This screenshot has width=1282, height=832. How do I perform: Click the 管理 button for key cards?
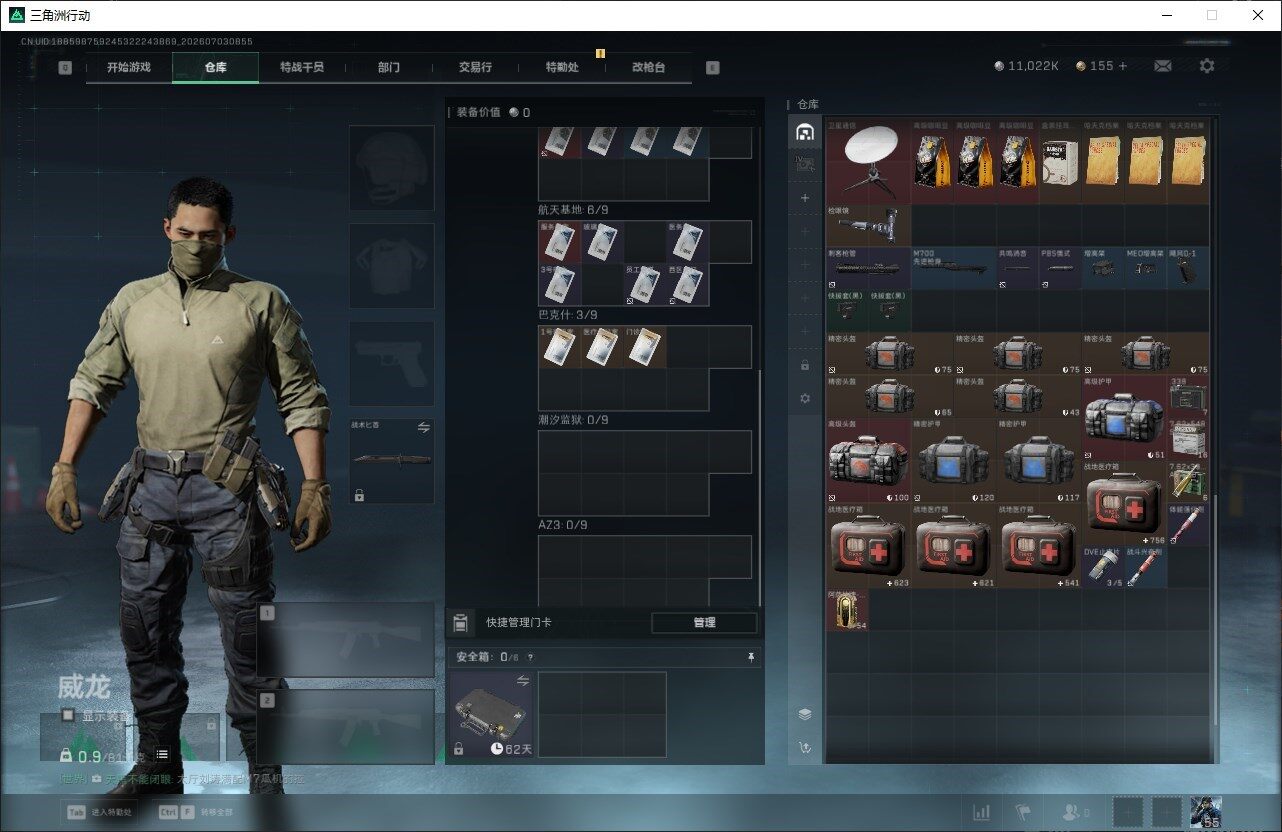[704, 623]
